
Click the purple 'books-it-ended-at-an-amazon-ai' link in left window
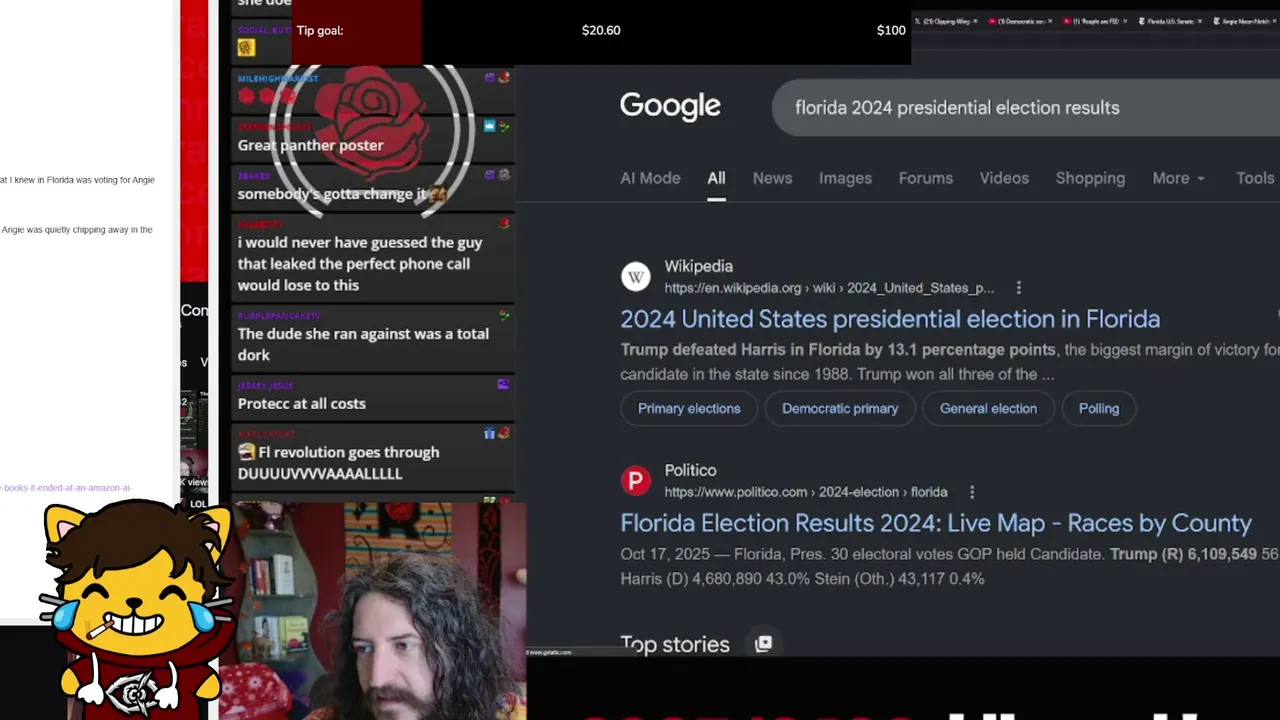click(66, 488)
